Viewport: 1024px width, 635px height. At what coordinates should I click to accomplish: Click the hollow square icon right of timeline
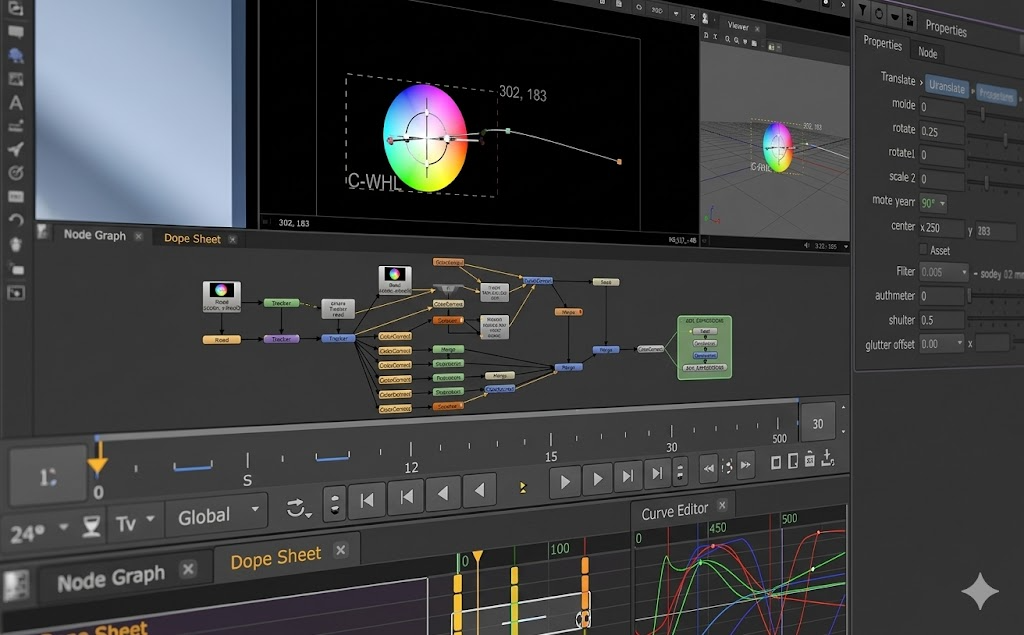776,463
